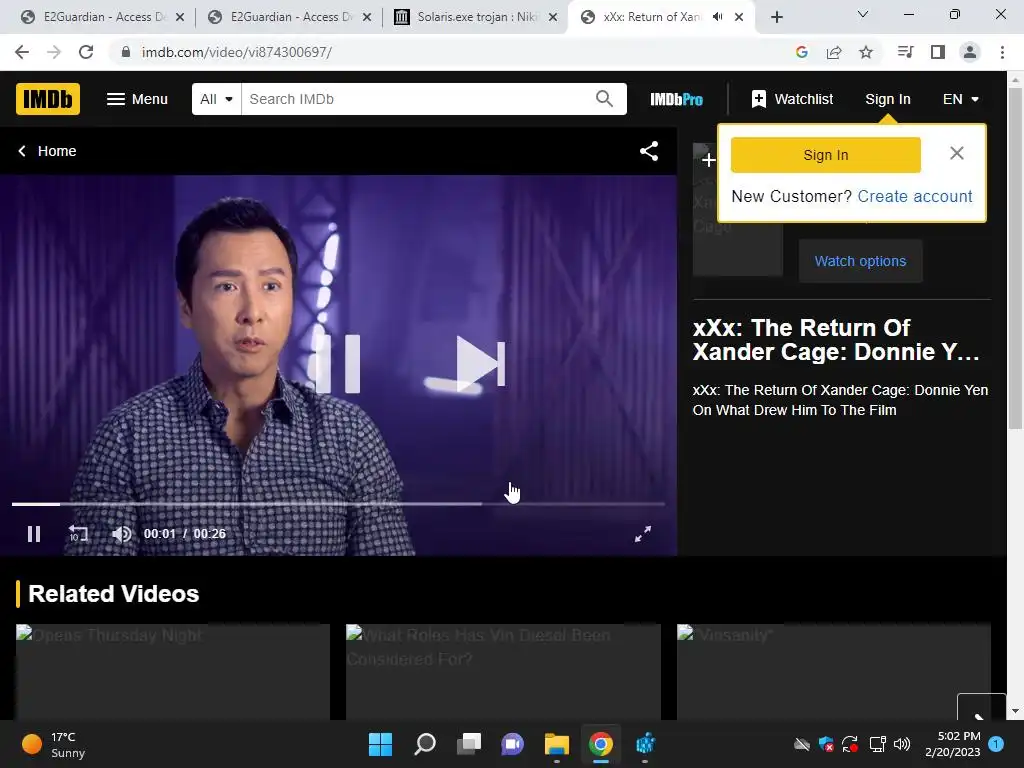The height and width of the screenshot is (768, 1024).
Task: Open Watch options
Action: [860, 261]
